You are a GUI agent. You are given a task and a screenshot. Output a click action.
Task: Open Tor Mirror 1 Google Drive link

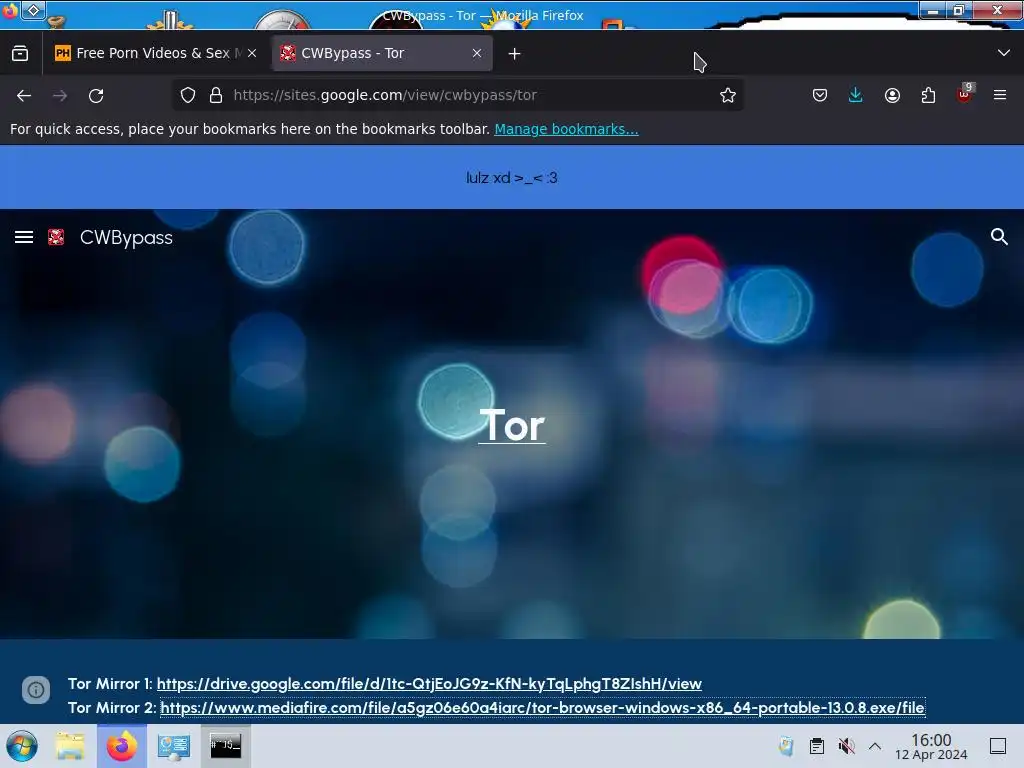[x=429, y=684]
